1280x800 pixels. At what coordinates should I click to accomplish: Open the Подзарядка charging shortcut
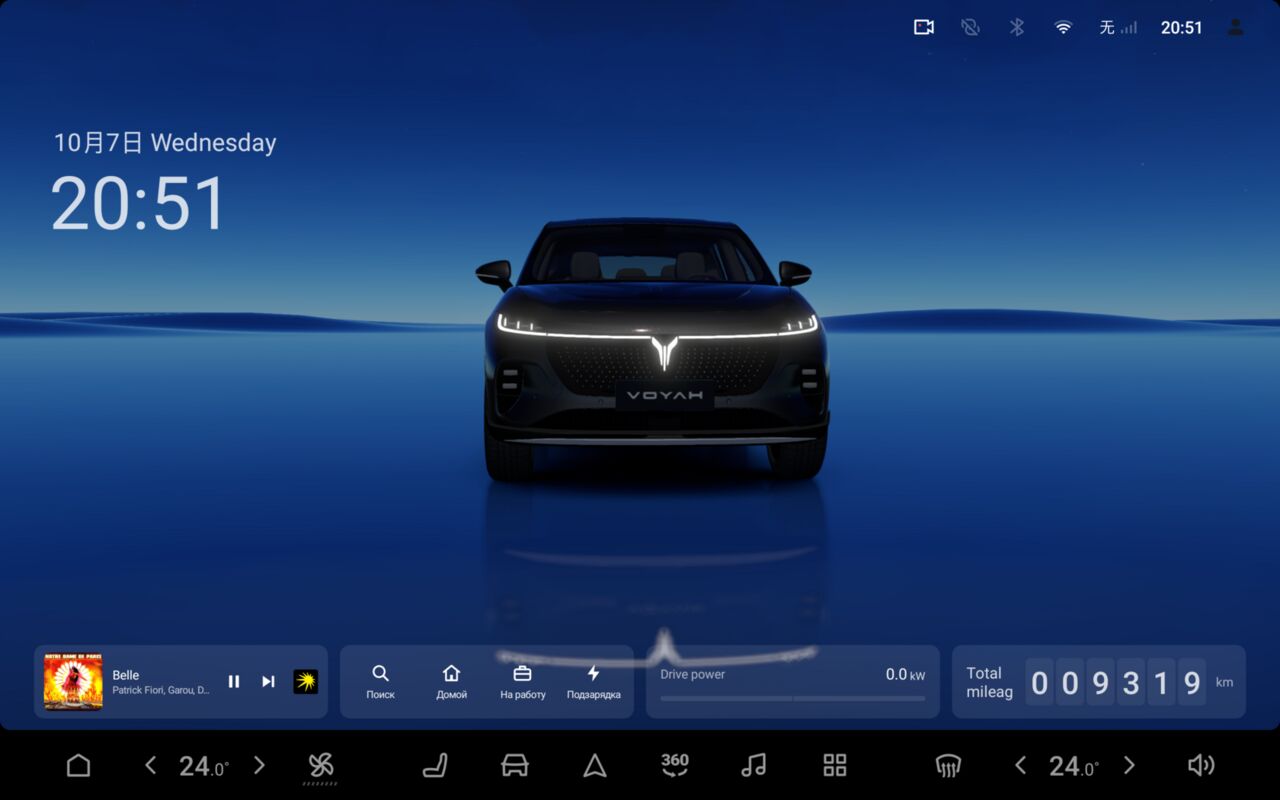(x=593, y=682)
